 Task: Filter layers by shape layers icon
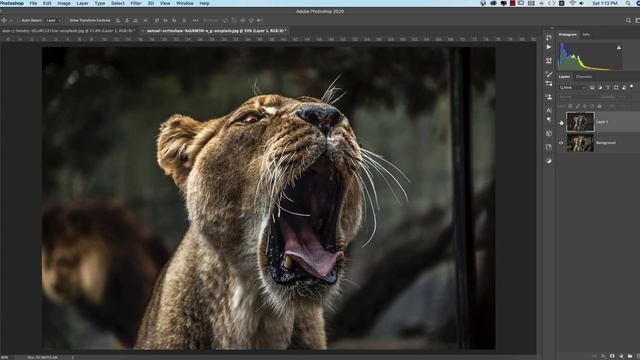616,87
